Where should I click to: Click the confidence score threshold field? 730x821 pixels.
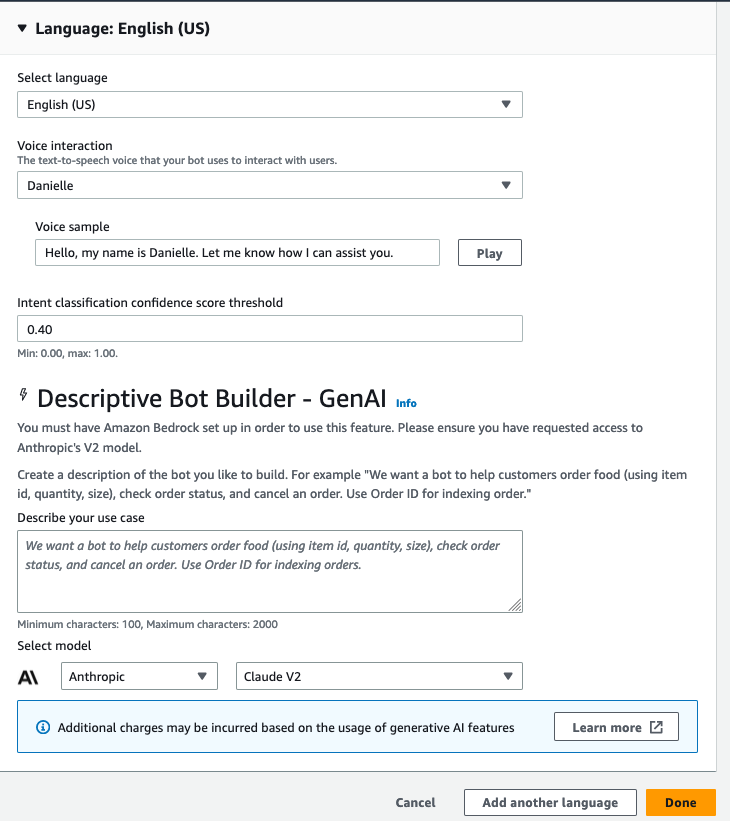pos(270,329)
